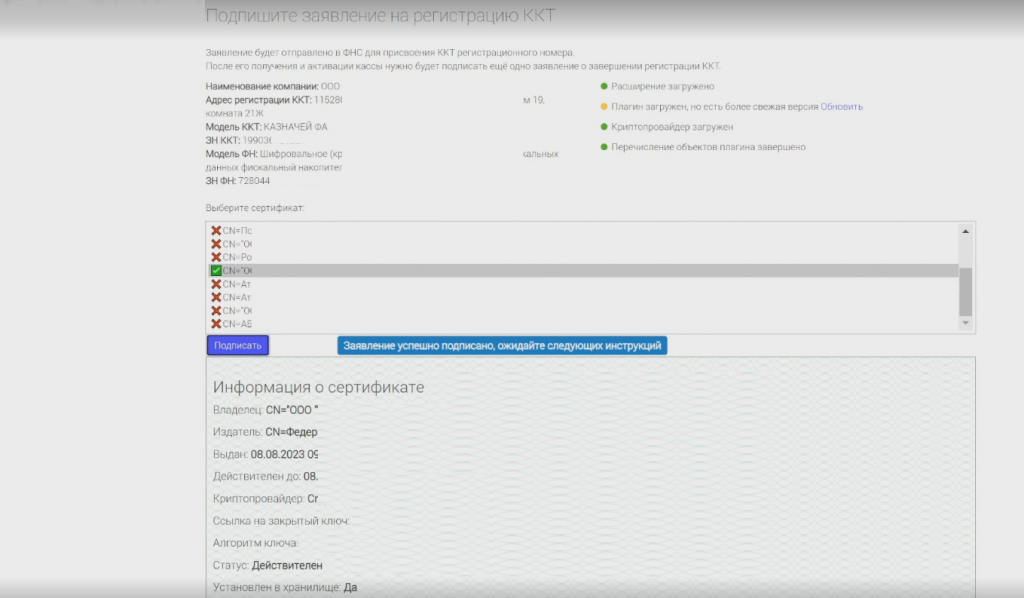The image size is (1024, 598).
Task: Click the Обновить plugin update link
Action: pos(841,106)
